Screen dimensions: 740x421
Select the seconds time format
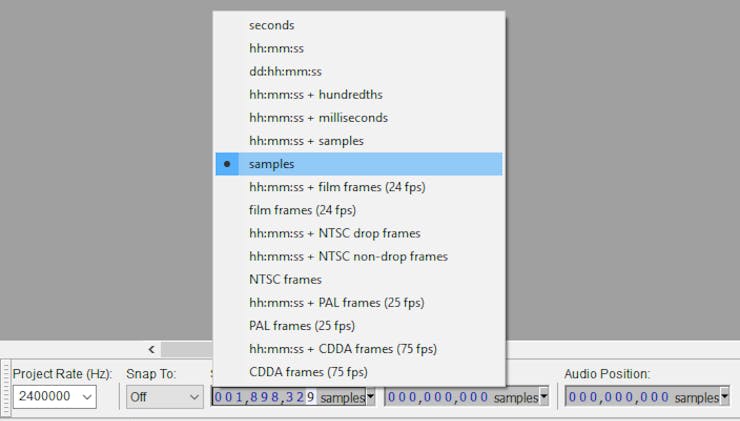[359, 25]
